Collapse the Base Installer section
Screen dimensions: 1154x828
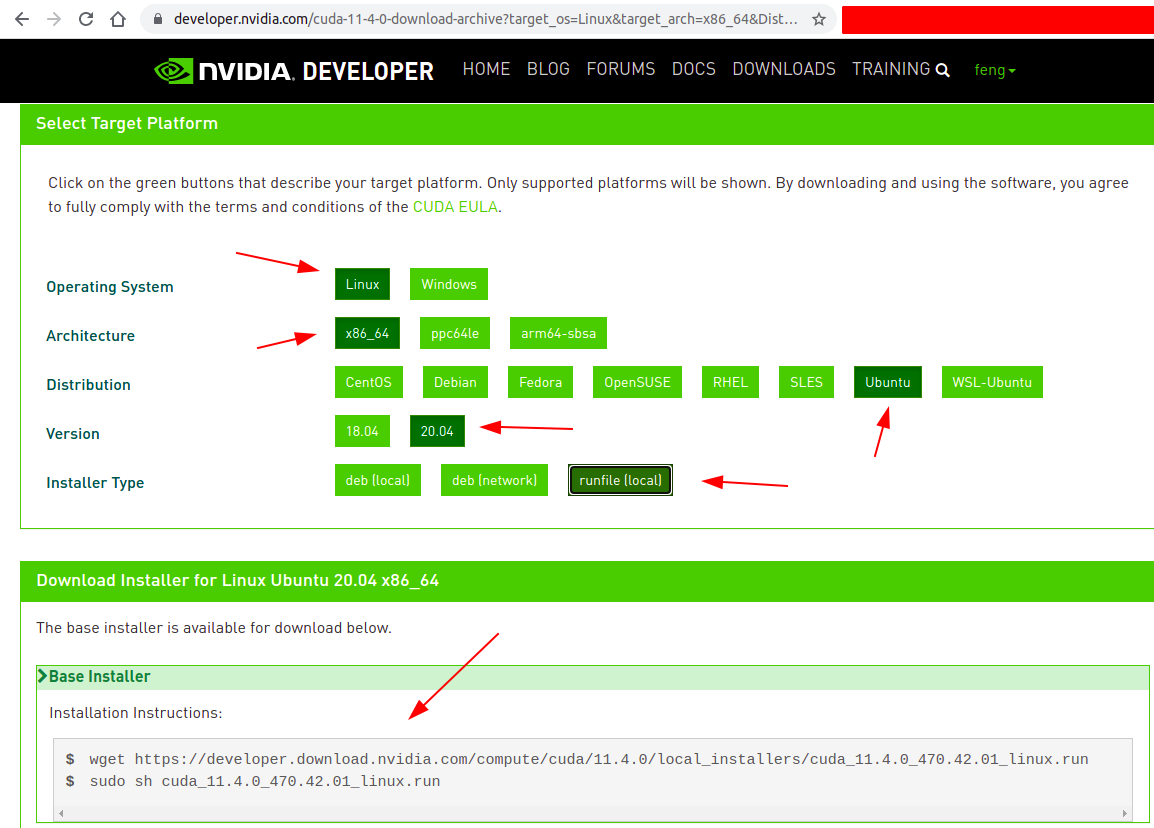point(592,677)
